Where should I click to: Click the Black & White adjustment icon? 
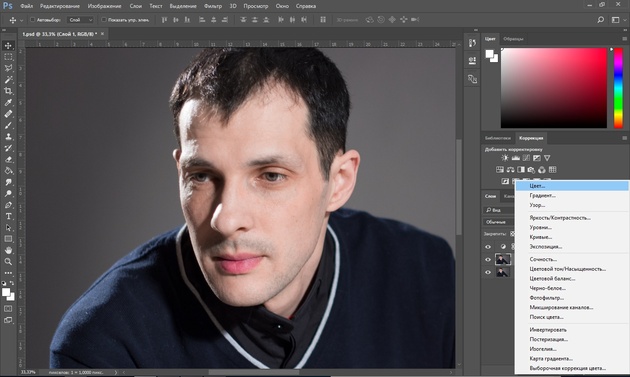pos(521,170)
